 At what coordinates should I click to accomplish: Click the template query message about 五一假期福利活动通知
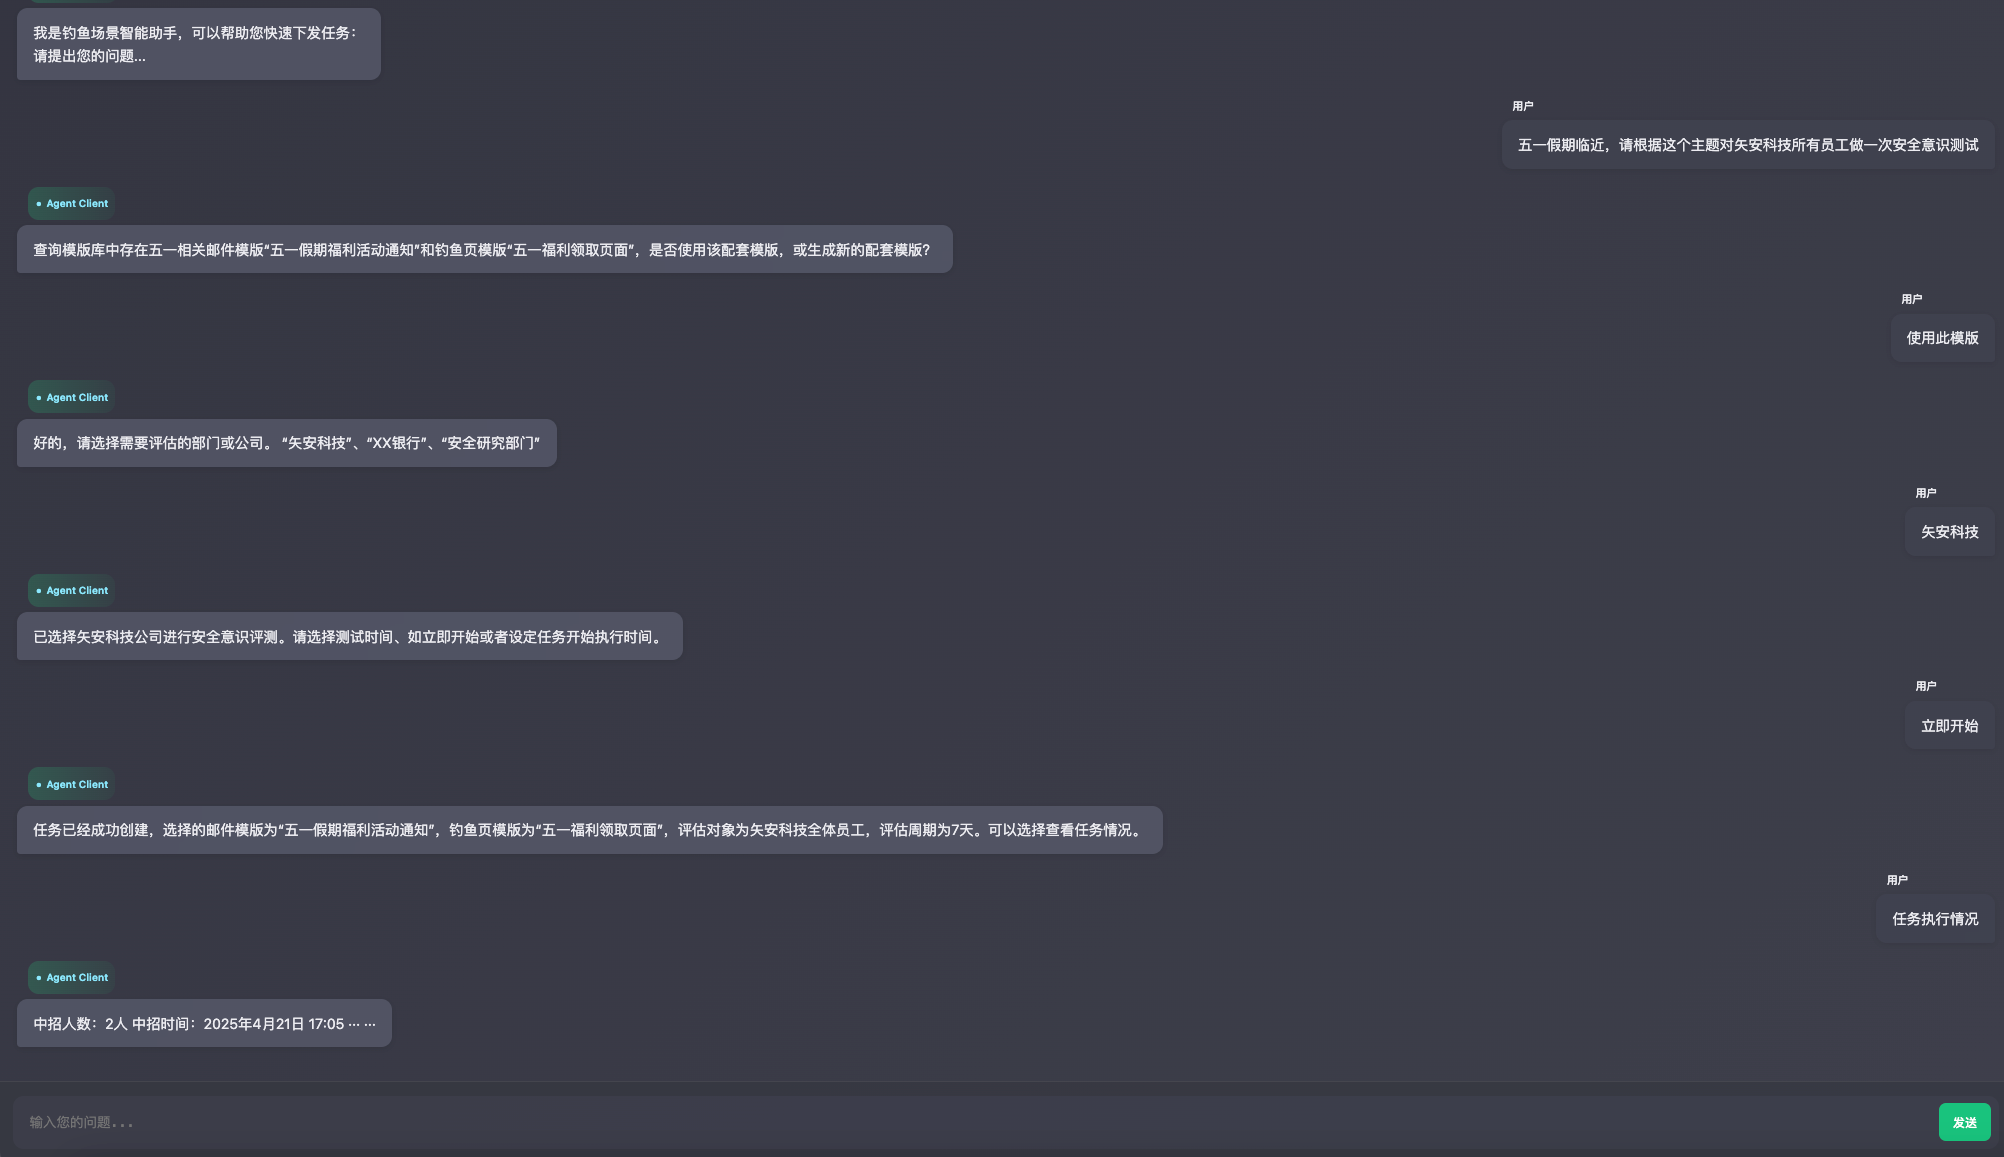(x=484, y=250)
